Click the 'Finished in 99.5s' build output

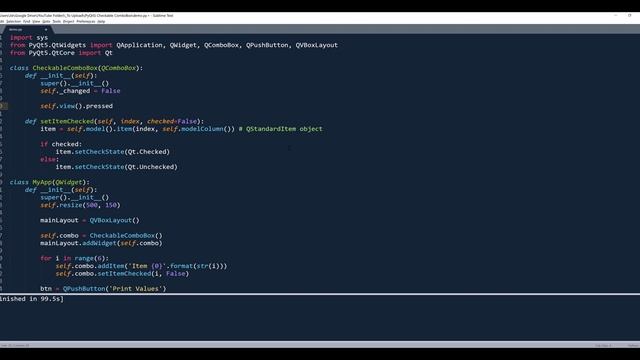[31, 299]
